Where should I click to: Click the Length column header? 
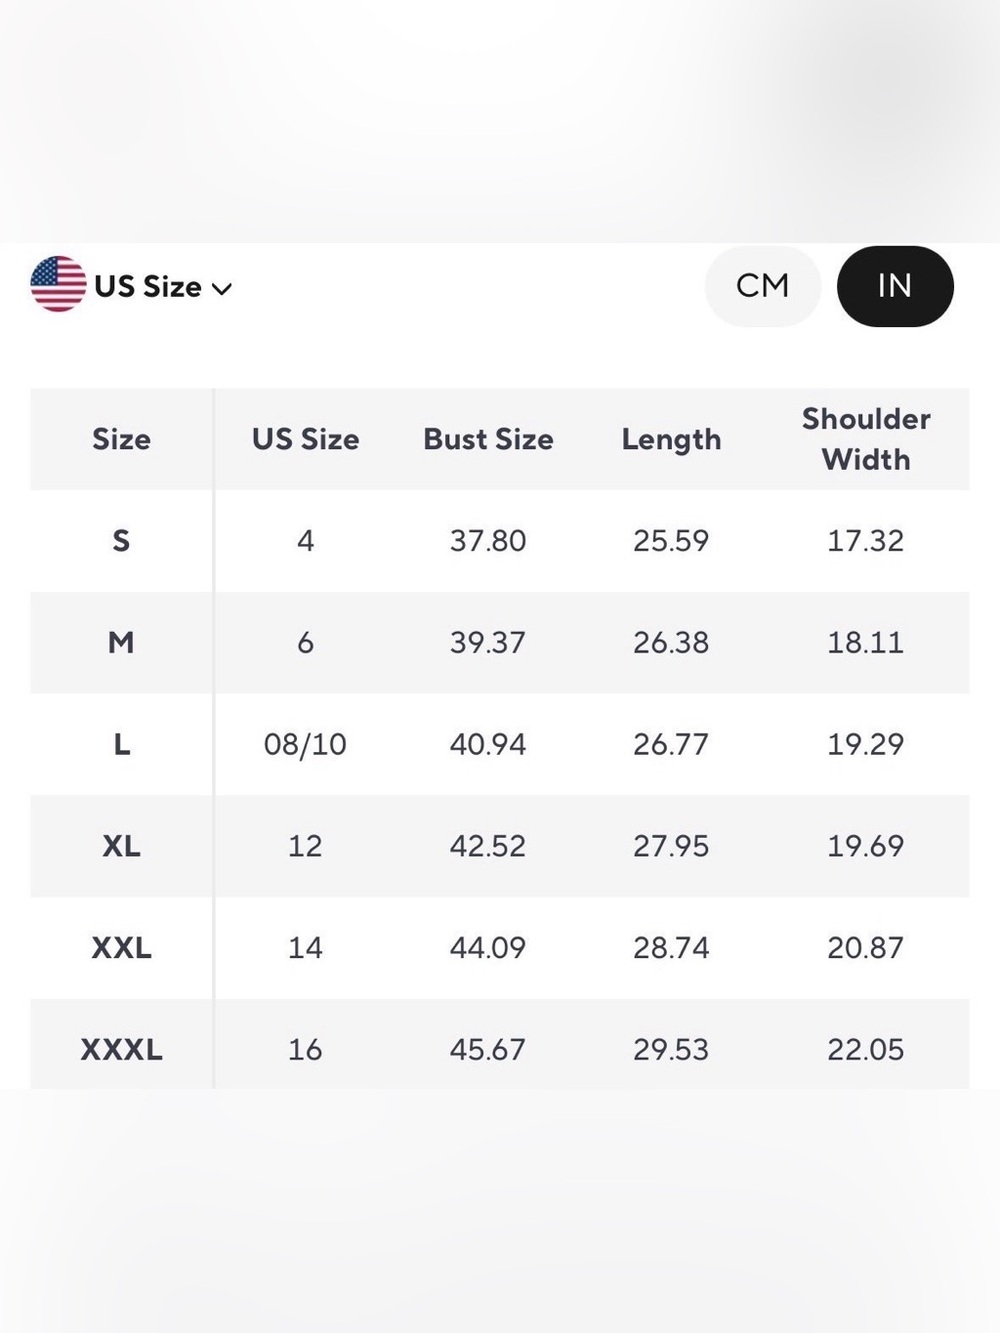671,439
